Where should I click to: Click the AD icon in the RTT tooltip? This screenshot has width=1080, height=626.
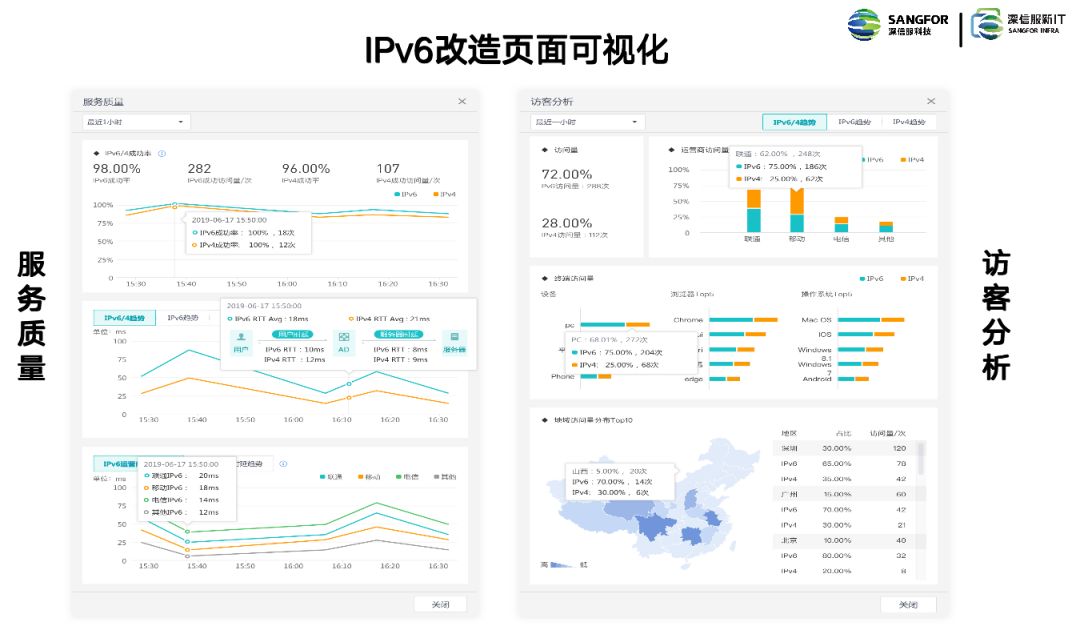point(344,339)
